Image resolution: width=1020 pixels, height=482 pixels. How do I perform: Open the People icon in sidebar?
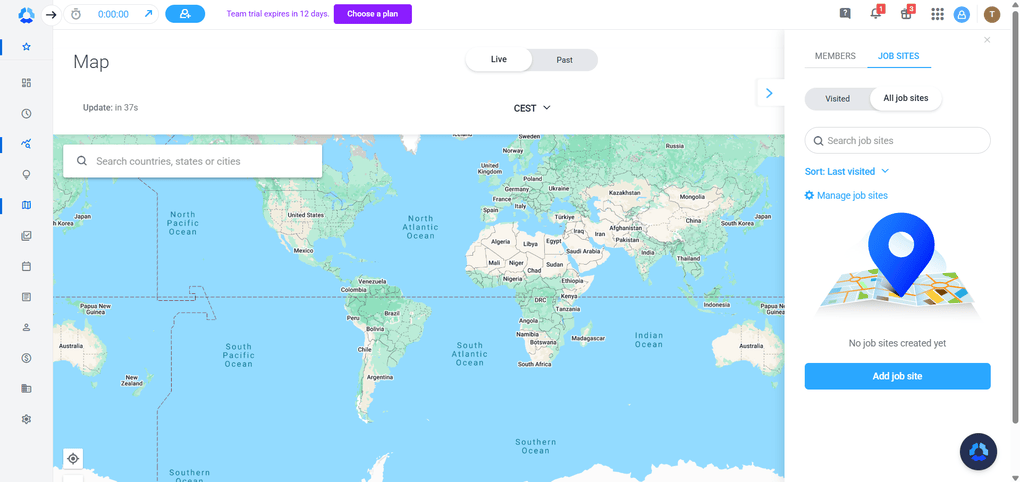coord(27,327)
